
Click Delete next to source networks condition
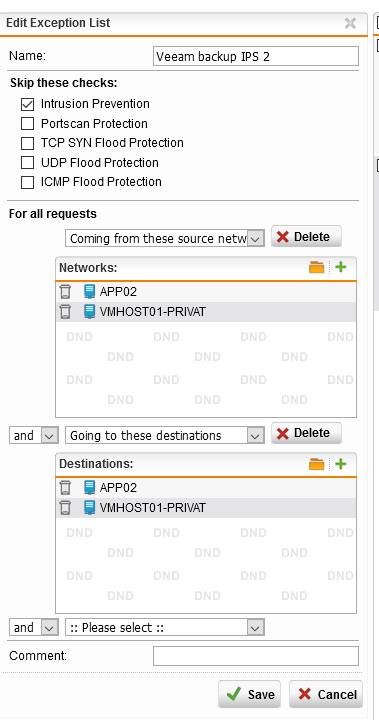coord(306,236)
